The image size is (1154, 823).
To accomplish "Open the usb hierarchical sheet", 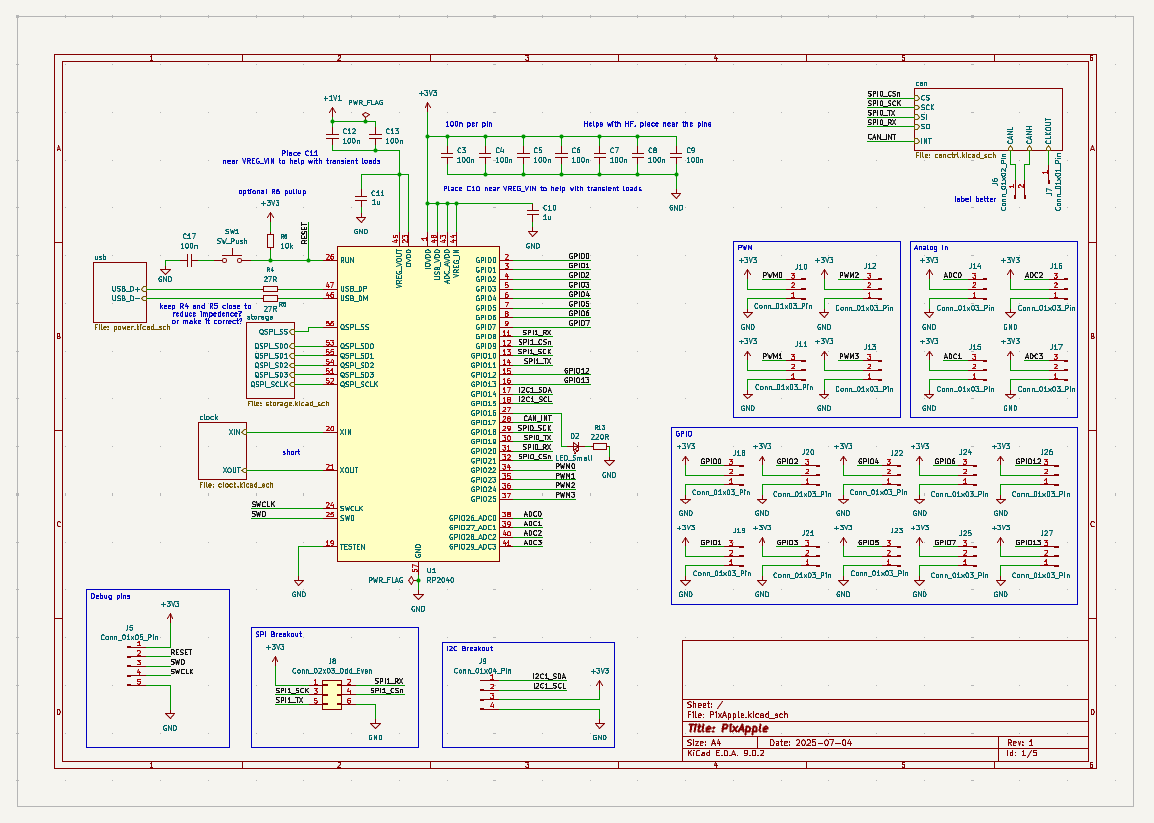I will [119, 292].
